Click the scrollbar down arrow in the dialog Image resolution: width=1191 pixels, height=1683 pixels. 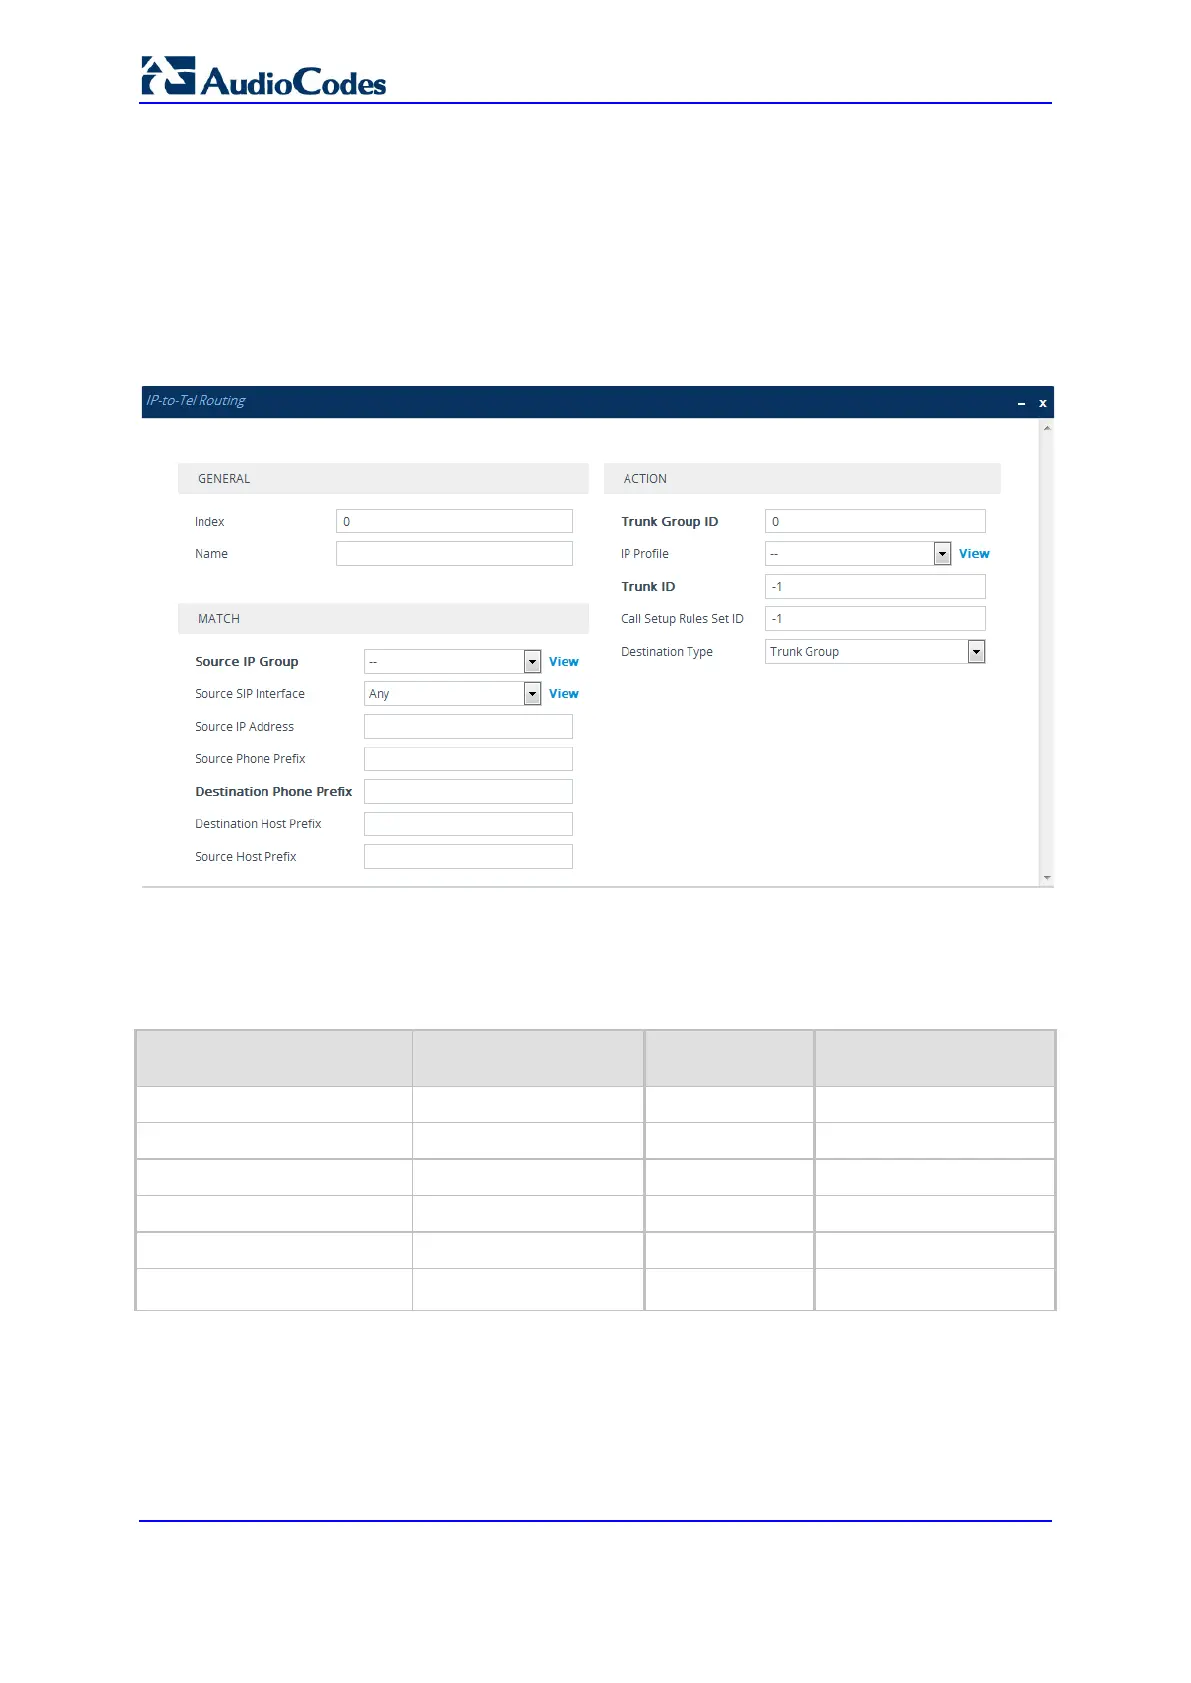pyautogui.click(x=1047, y=877)
